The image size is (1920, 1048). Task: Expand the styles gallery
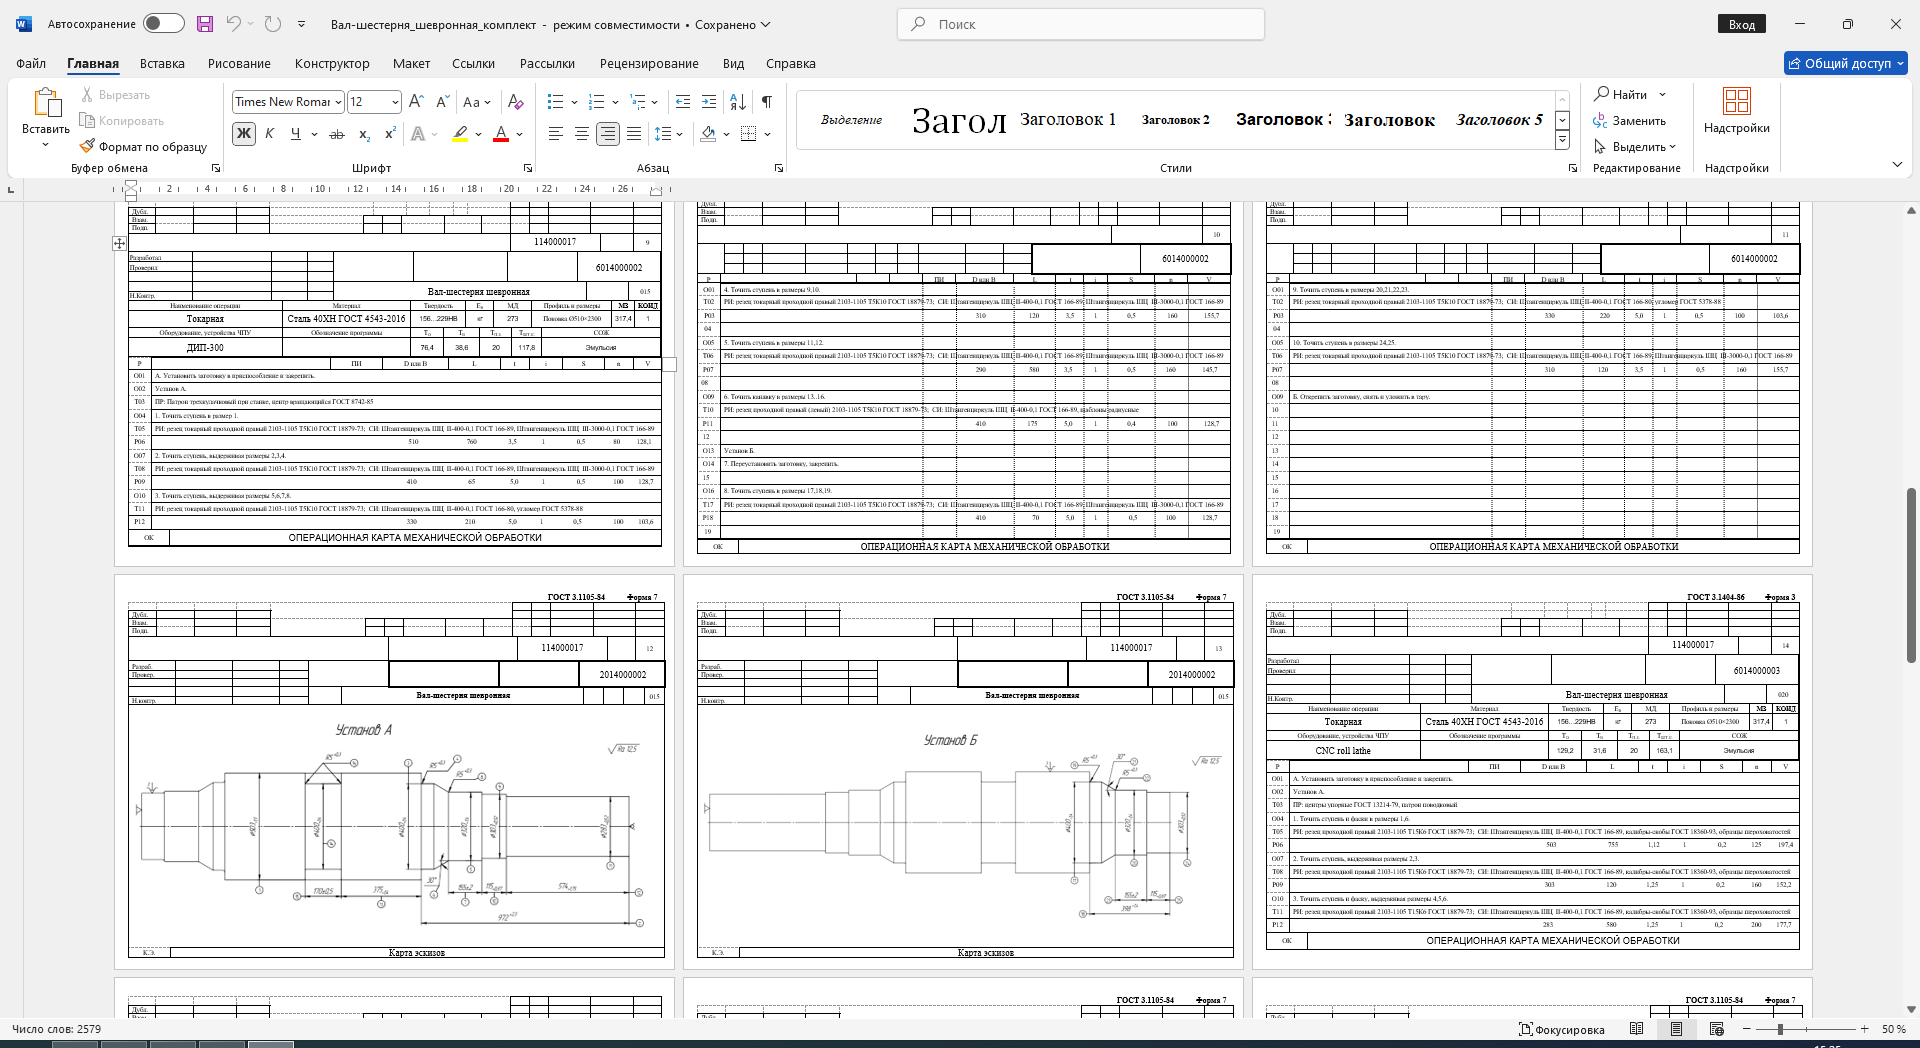pos(1562,141)
